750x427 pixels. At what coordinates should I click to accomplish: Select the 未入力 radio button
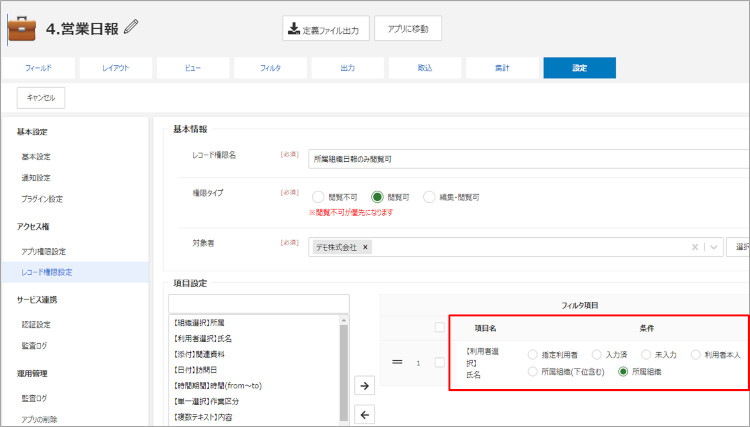646,355
